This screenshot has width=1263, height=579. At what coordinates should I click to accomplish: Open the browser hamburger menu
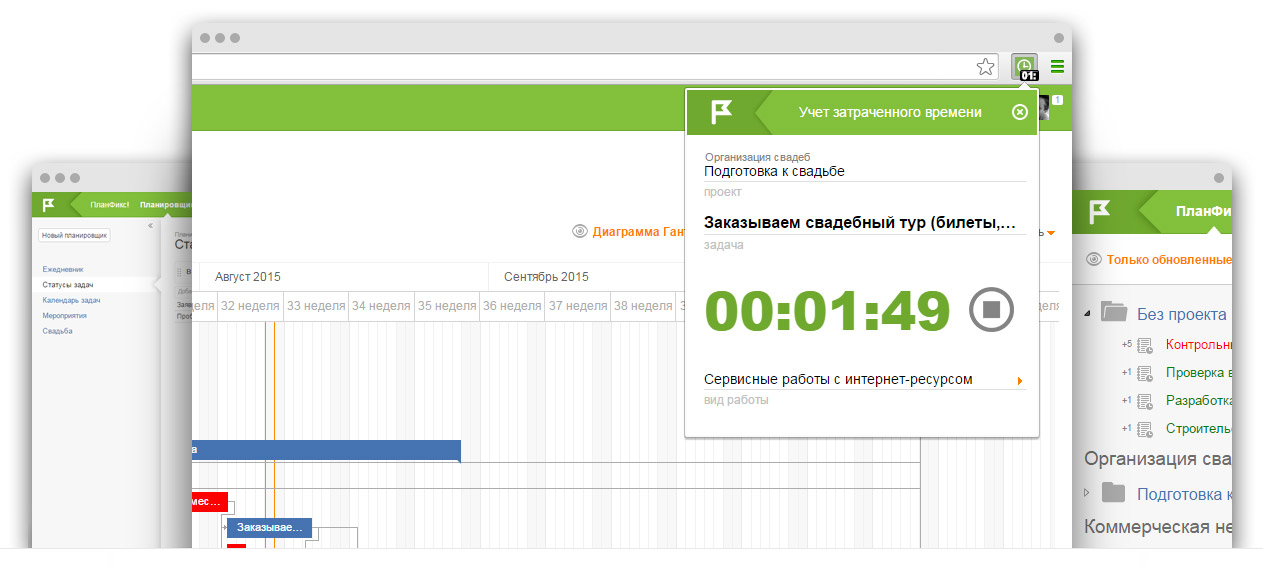tap(1057, 67)
